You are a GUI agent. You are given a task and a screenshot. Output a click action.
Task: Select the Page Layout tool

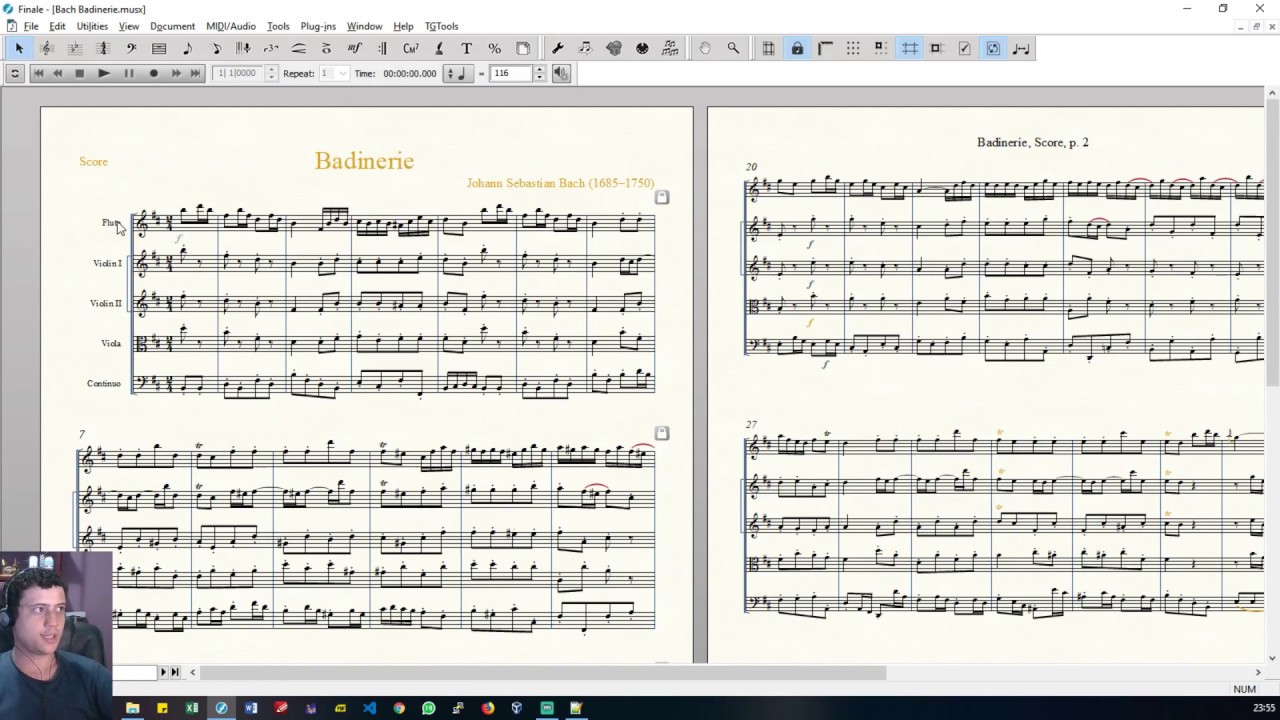(x=522, y=48)
